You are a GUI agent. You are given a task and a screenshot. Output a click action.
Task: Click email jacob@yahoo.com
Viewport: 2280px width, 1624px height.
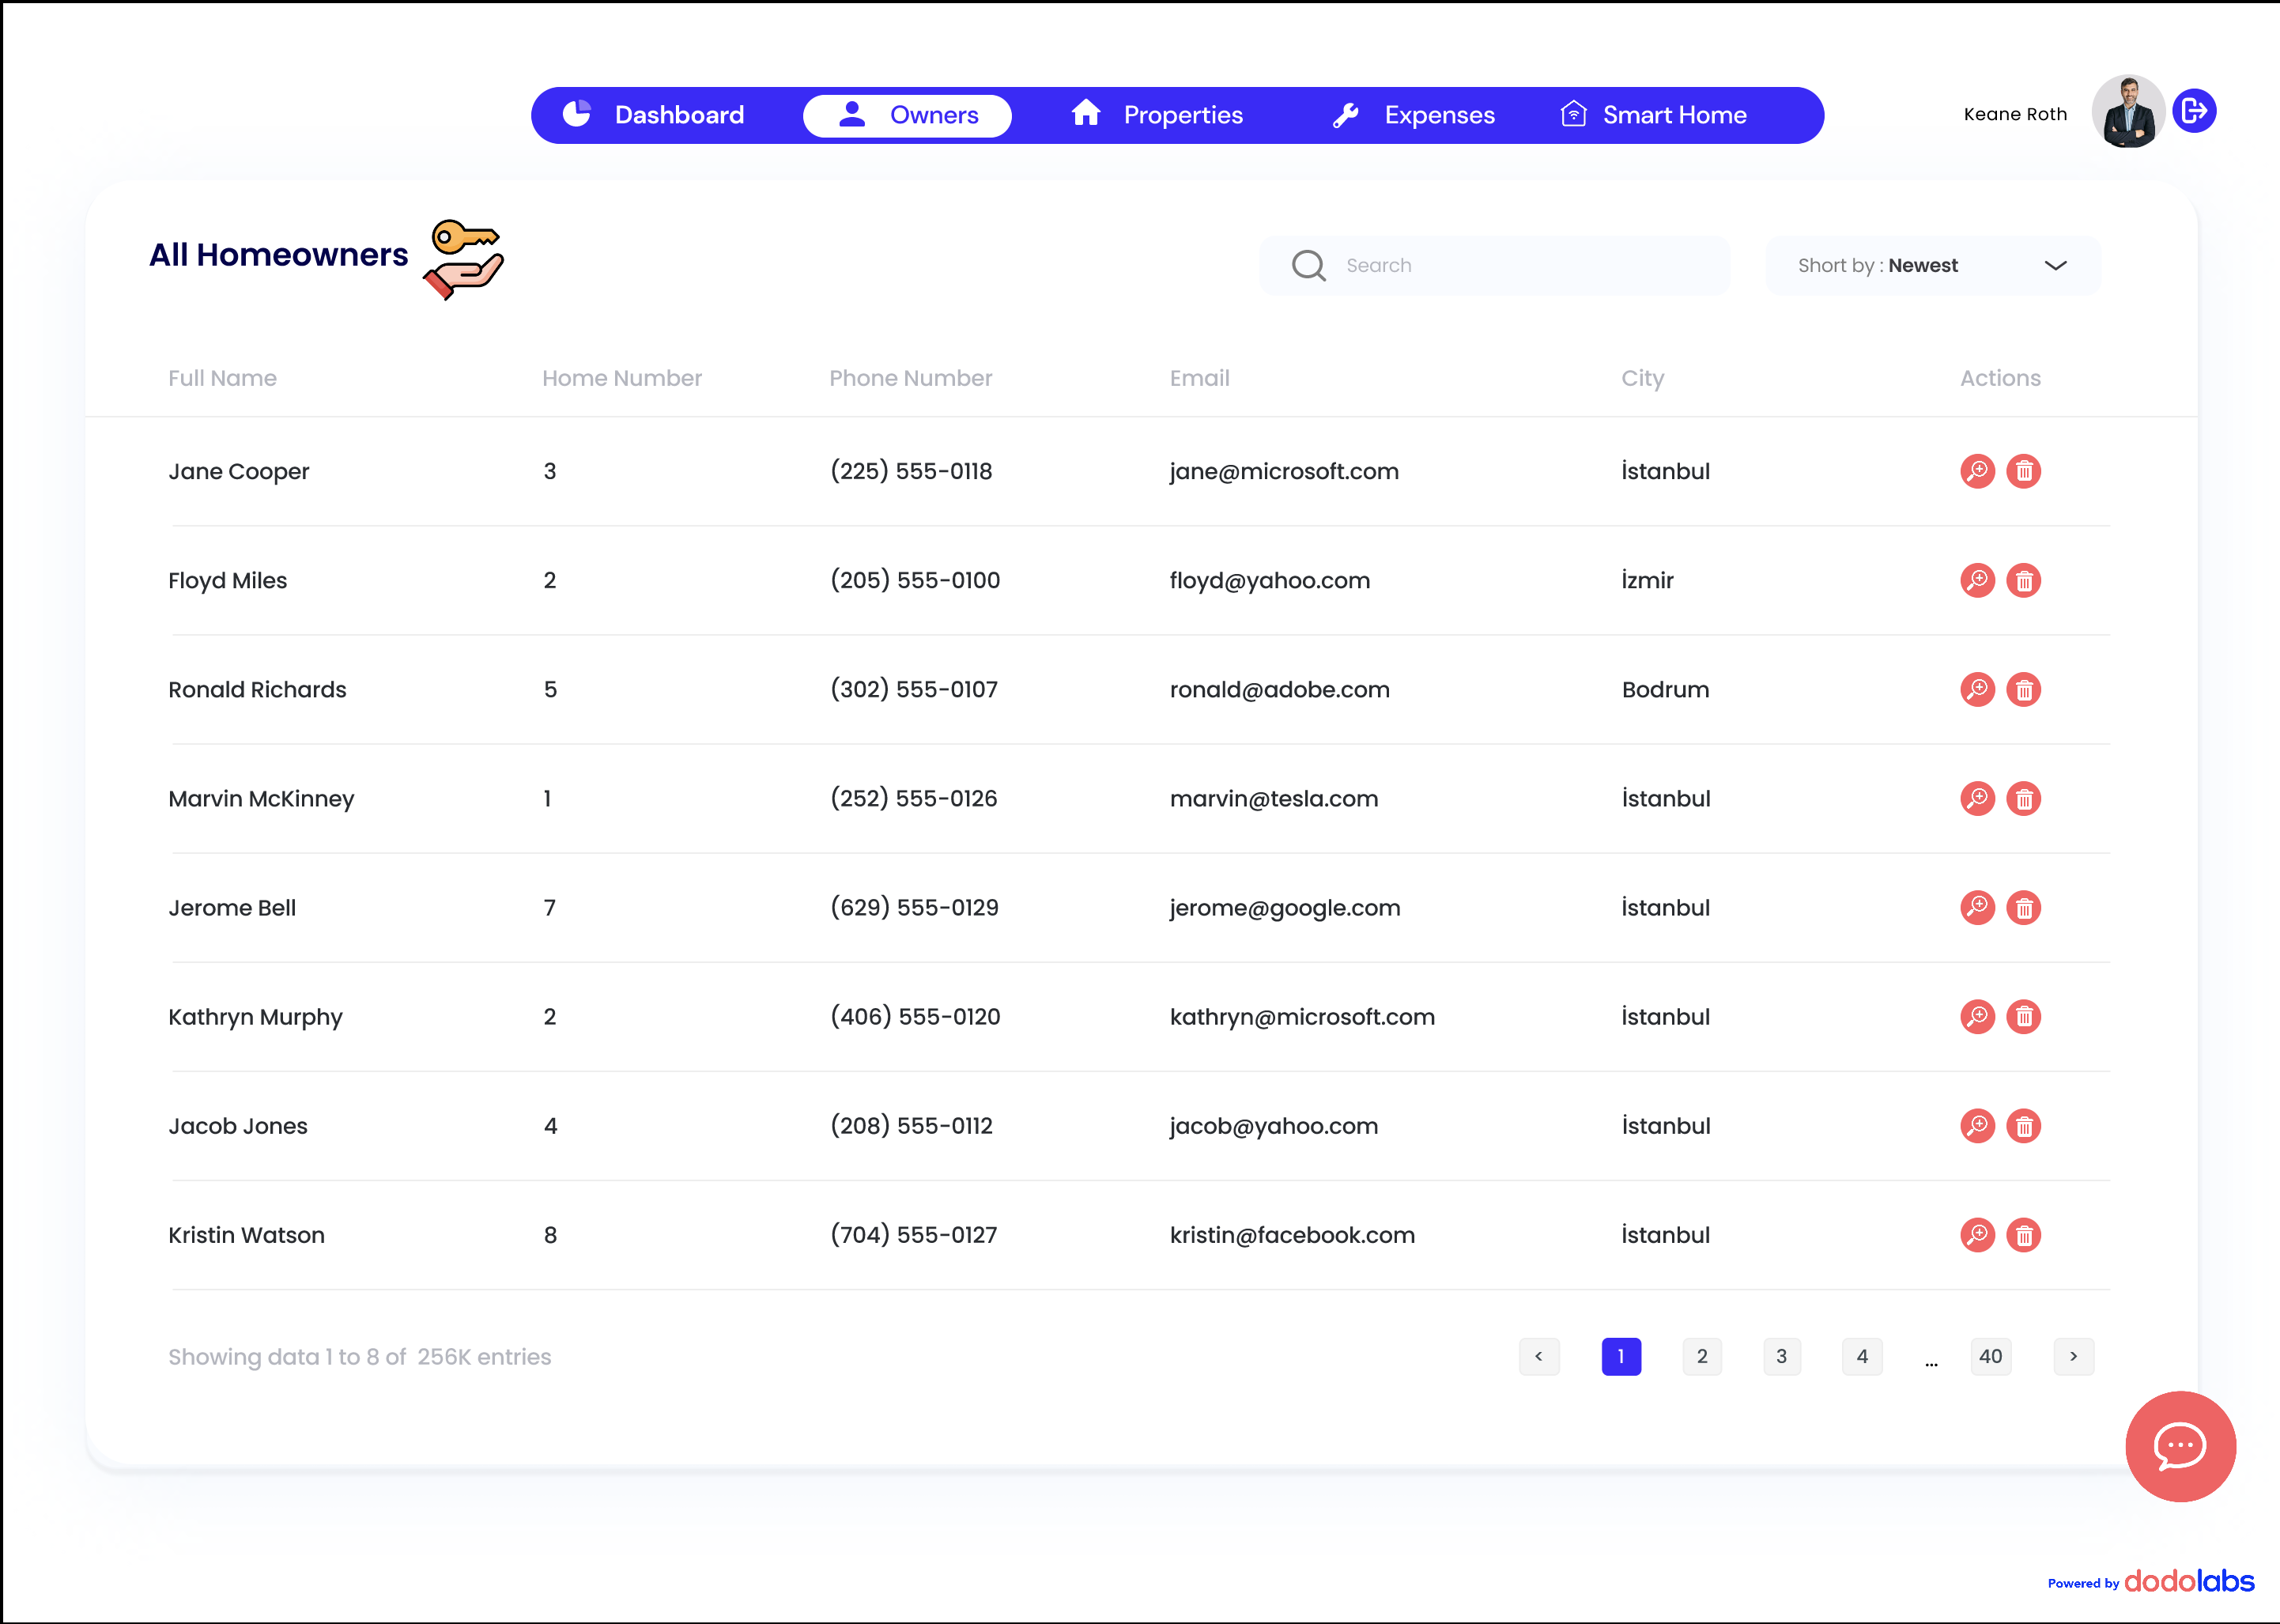coord(1274,1125)
